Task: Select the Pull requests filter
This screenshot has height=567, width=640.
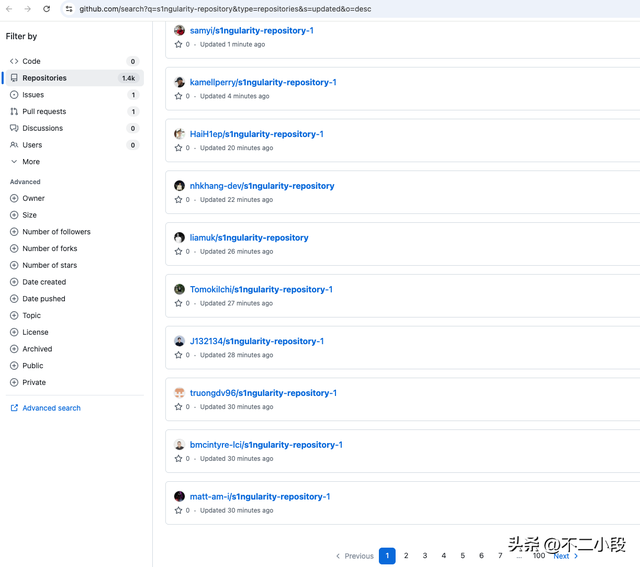Action: coord(74,111)
